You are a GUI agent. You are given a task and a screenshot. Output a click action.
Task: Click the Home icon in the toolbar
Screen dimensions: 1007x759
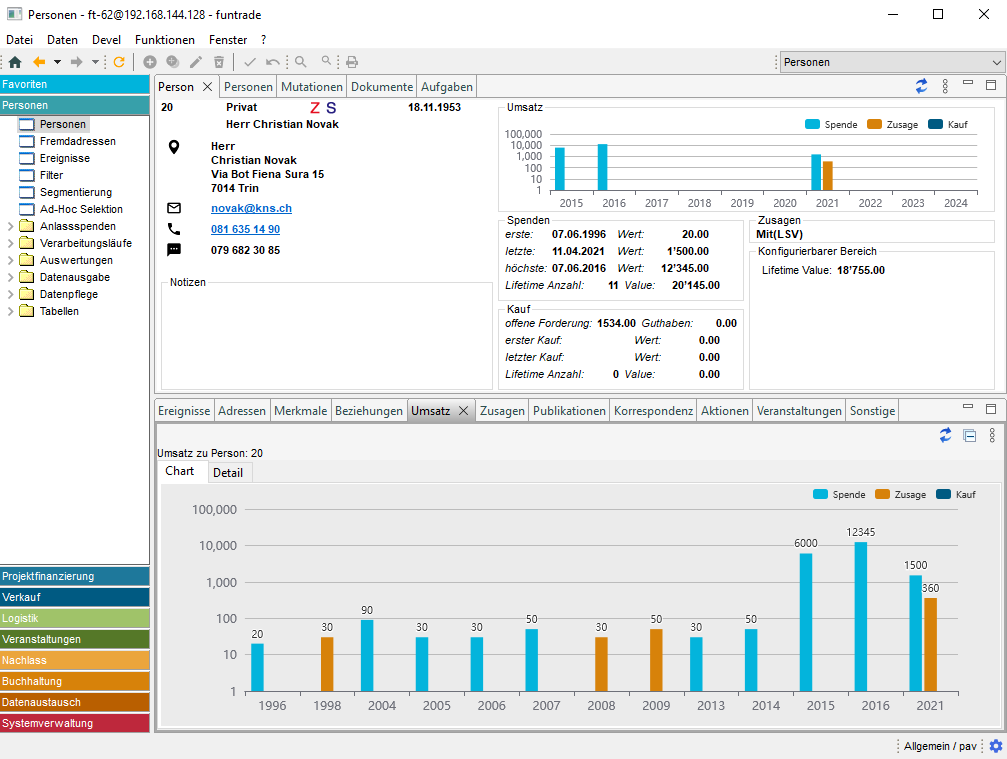pos(14,62)
